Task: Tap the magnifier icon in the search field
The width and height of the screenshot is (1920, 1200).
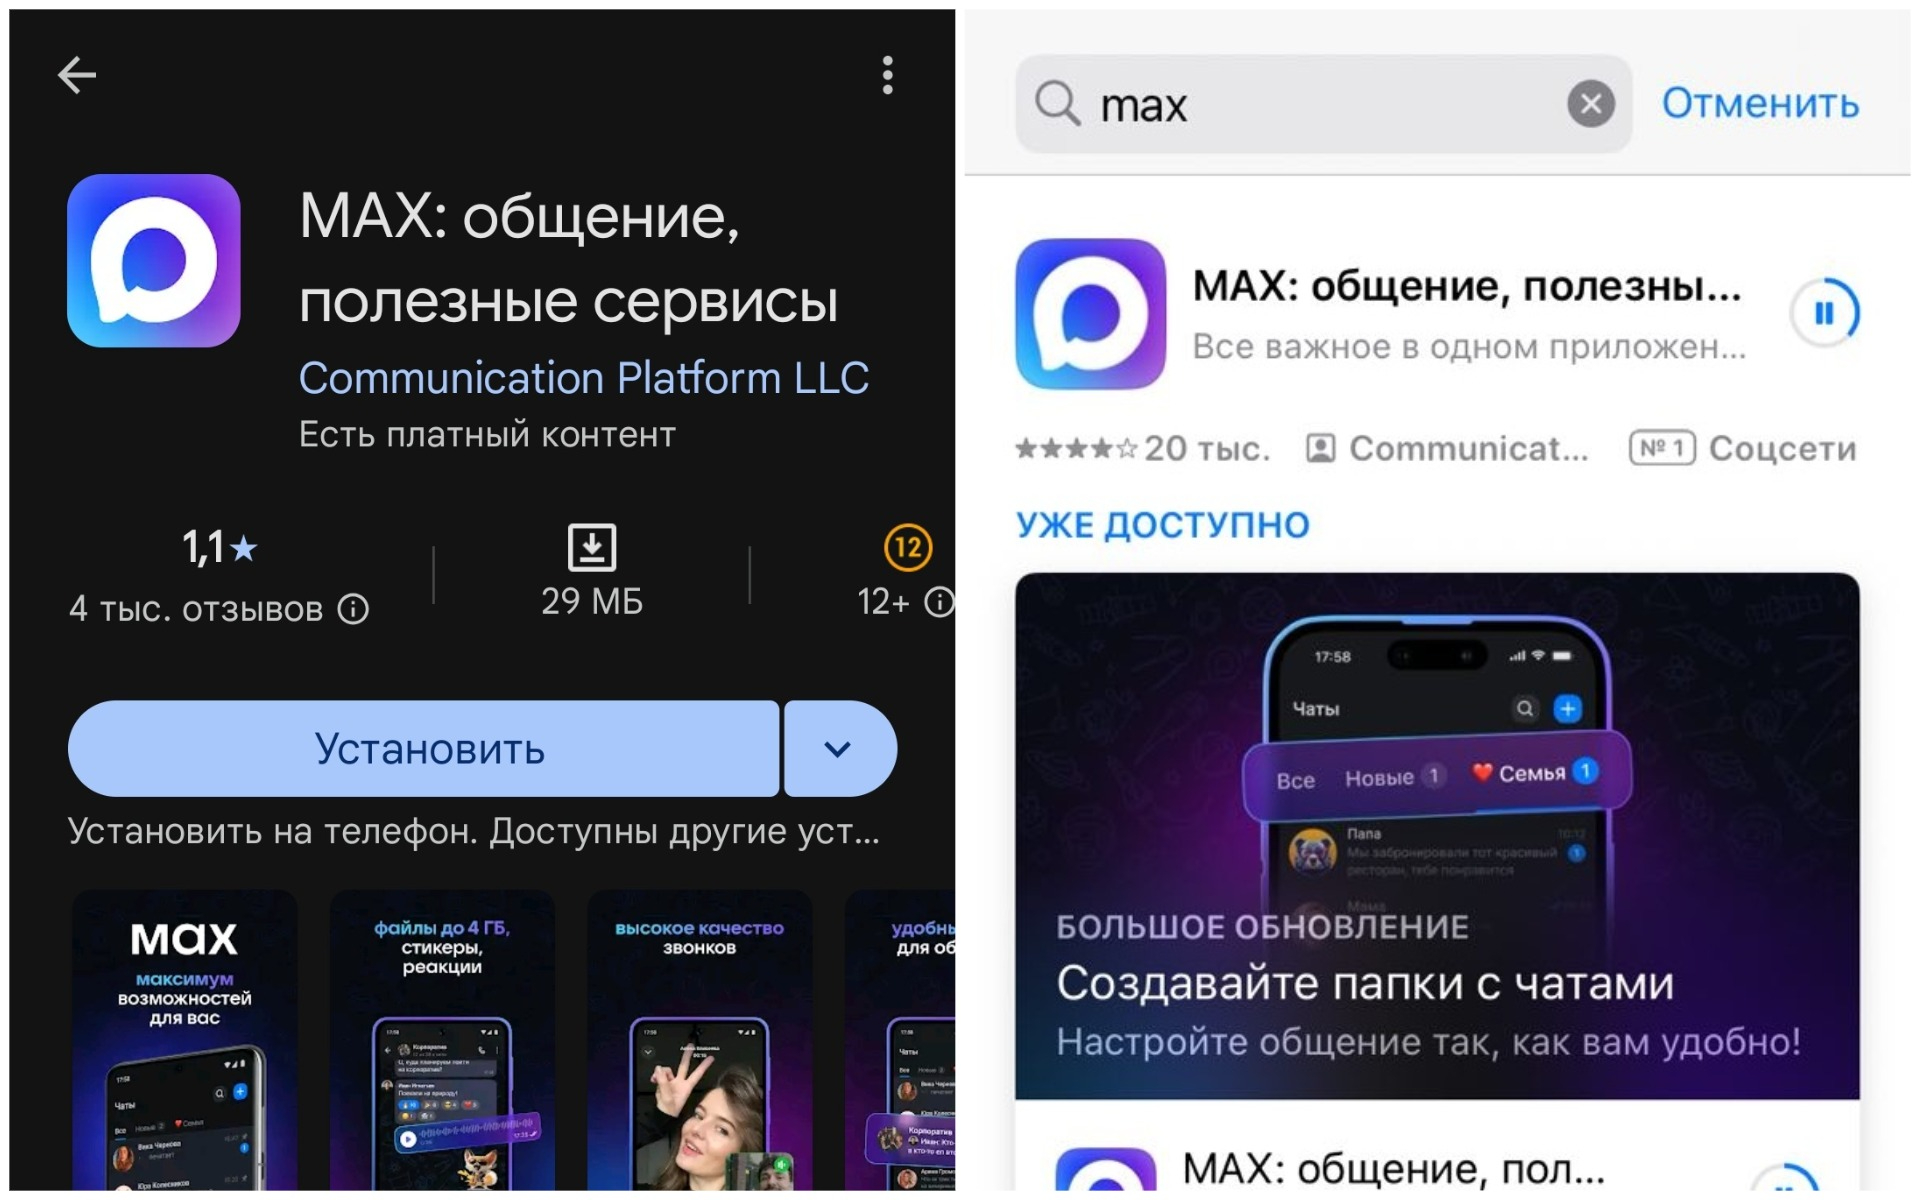Action: pyautogui.click(x=1058, y=103)
